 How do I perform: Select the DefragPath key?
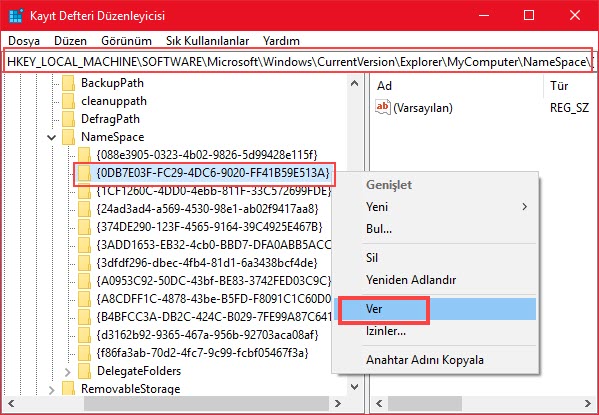click(x=110, y=119)
